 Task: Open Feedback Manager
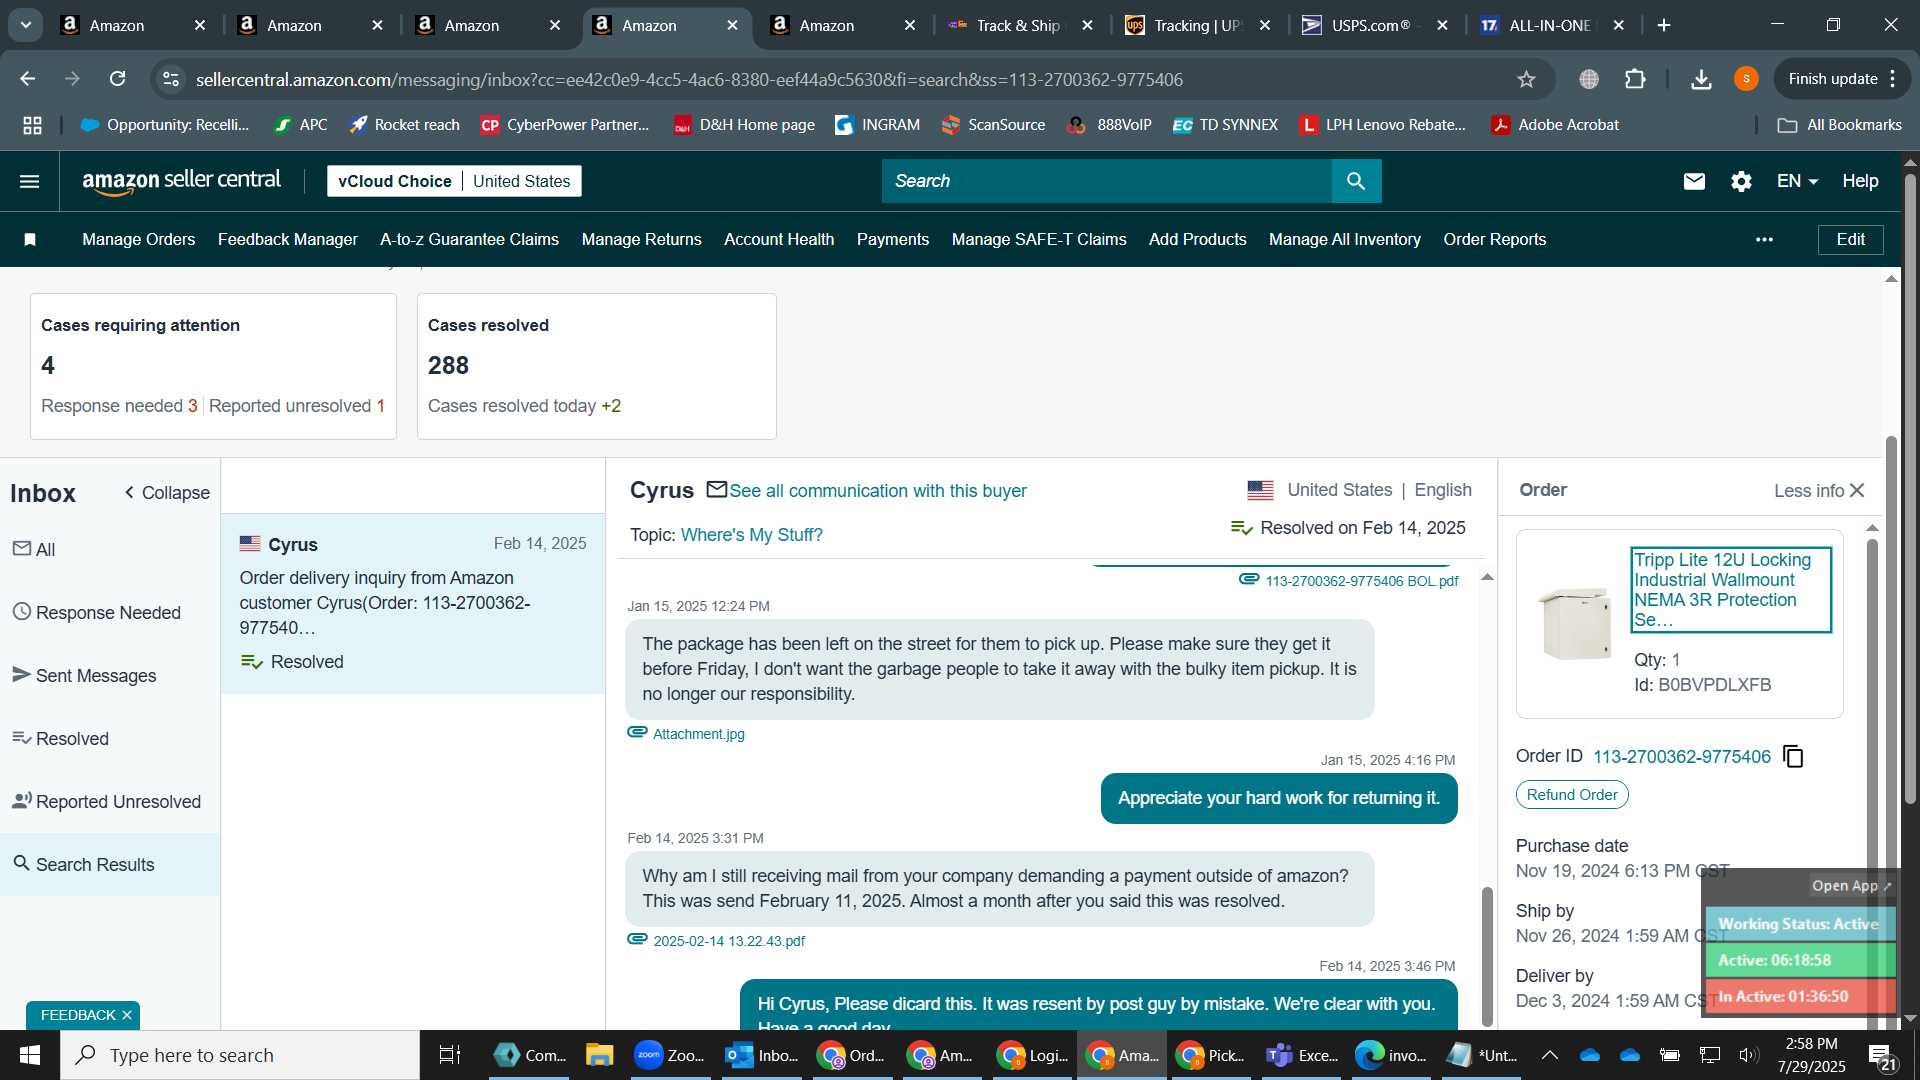[x=287, y=239]
